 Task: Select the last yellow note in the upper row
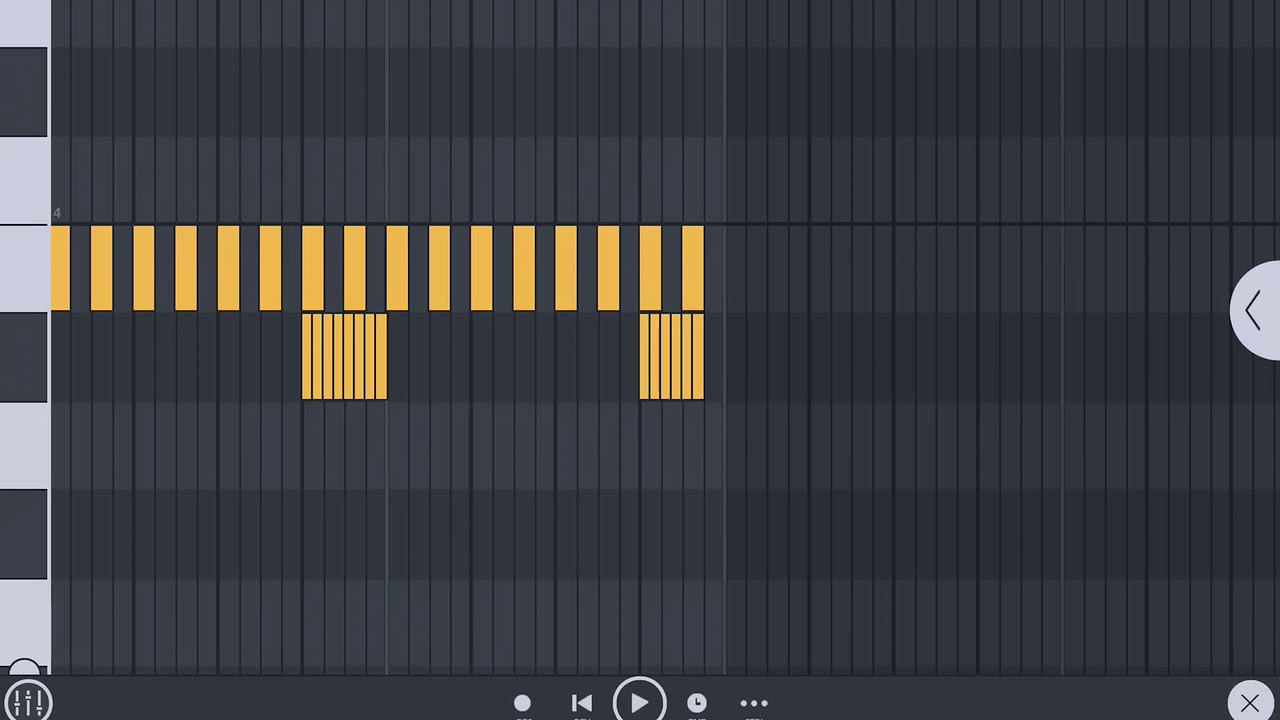click(x=693, y=268)
